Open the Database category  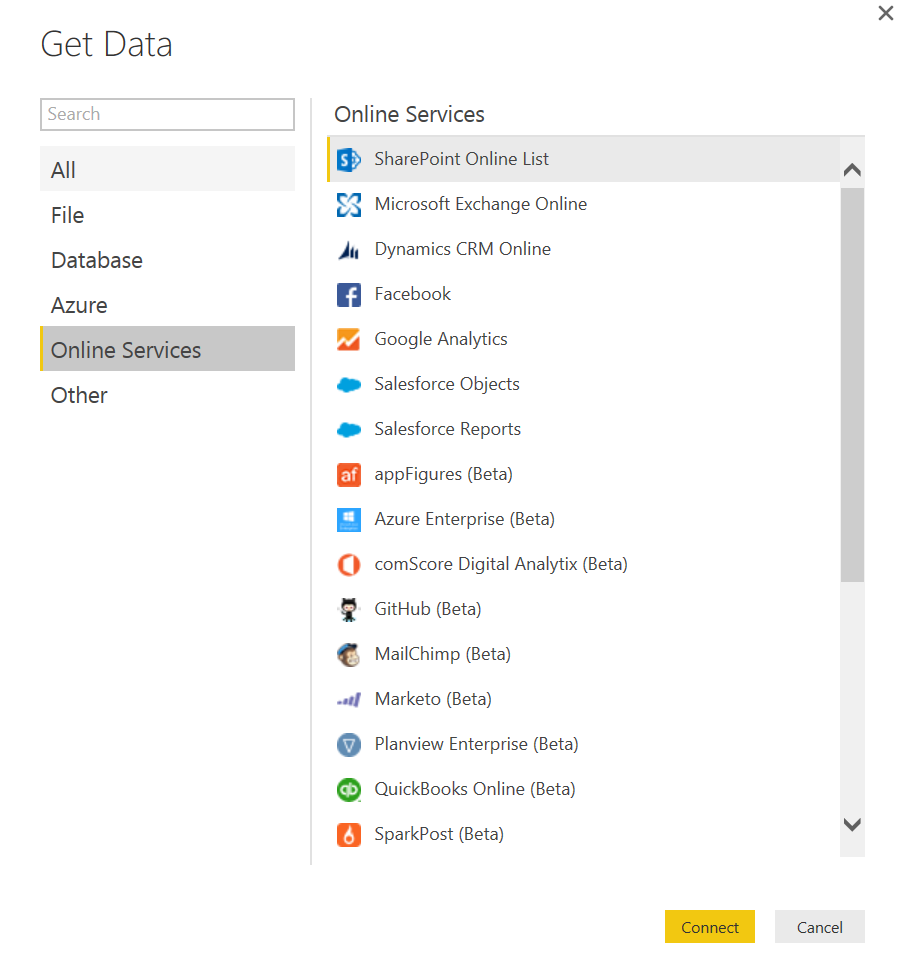point(168,260)
